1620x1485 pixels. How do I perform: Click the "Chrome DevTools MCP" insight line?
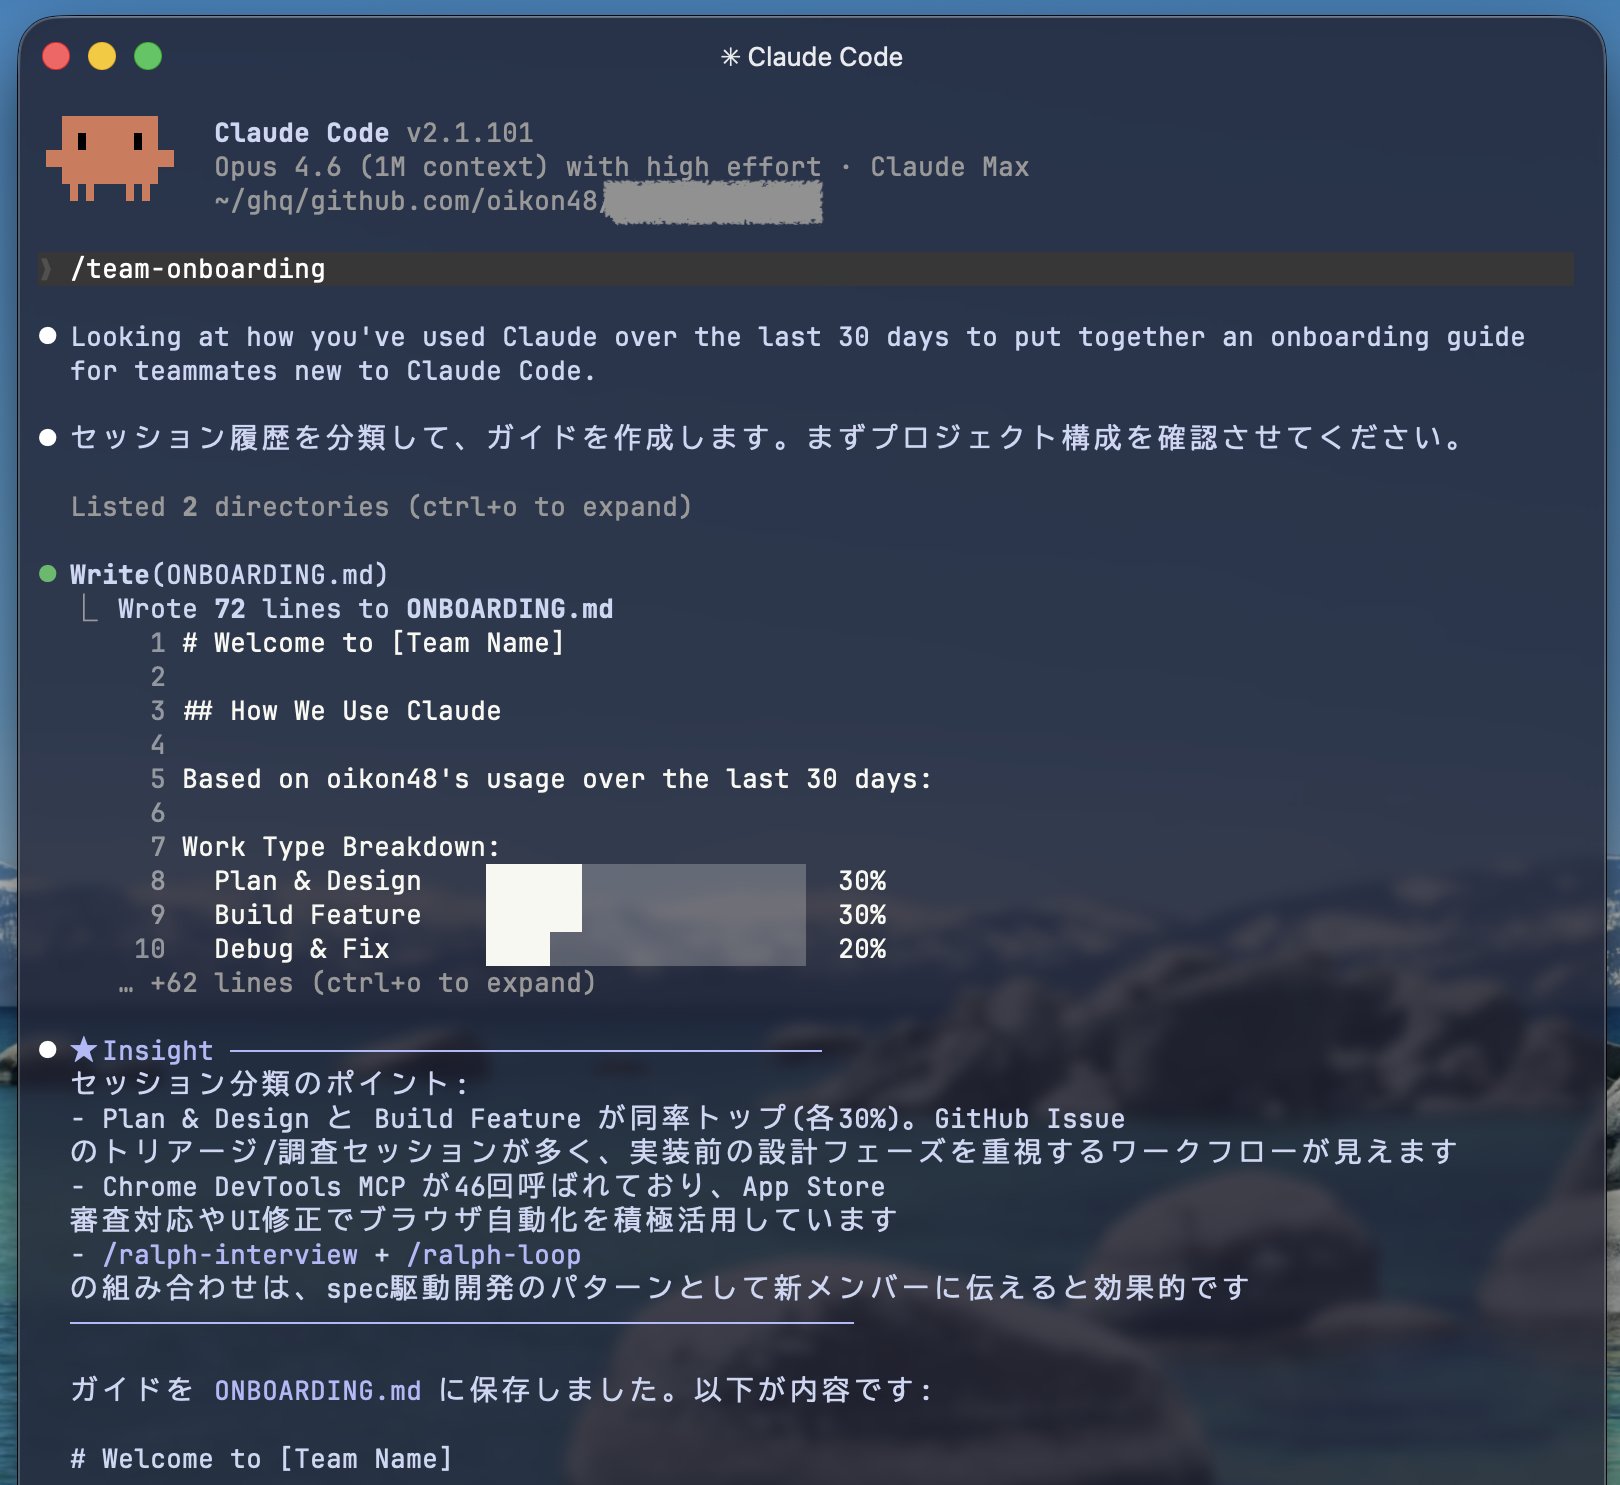[478, 1187]
